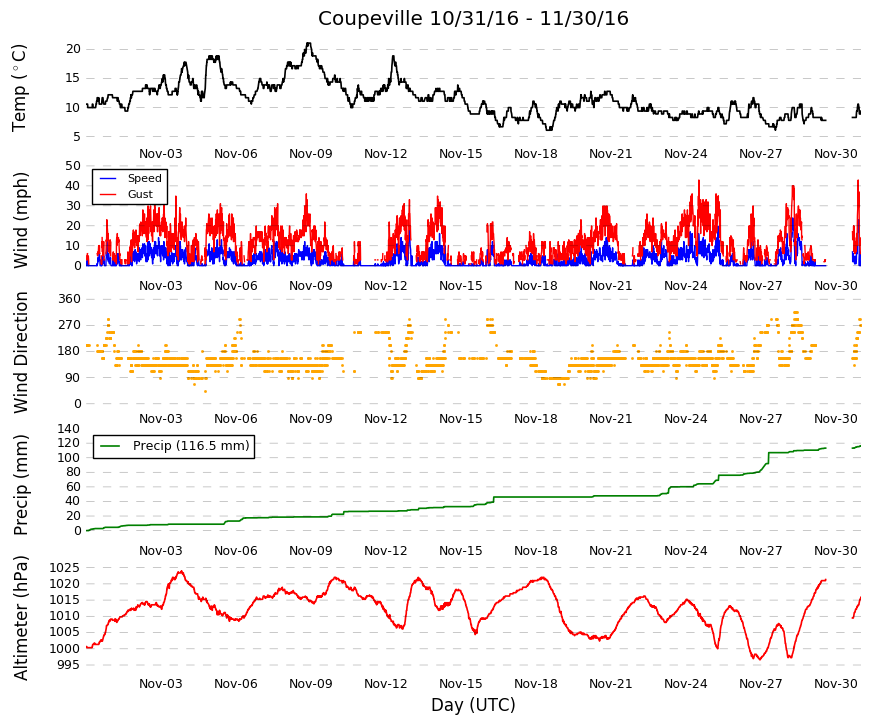Click the 360 tick on wind direction axis
The width and height of the screenshot is (871, 725).
click(x=69, y=299)
